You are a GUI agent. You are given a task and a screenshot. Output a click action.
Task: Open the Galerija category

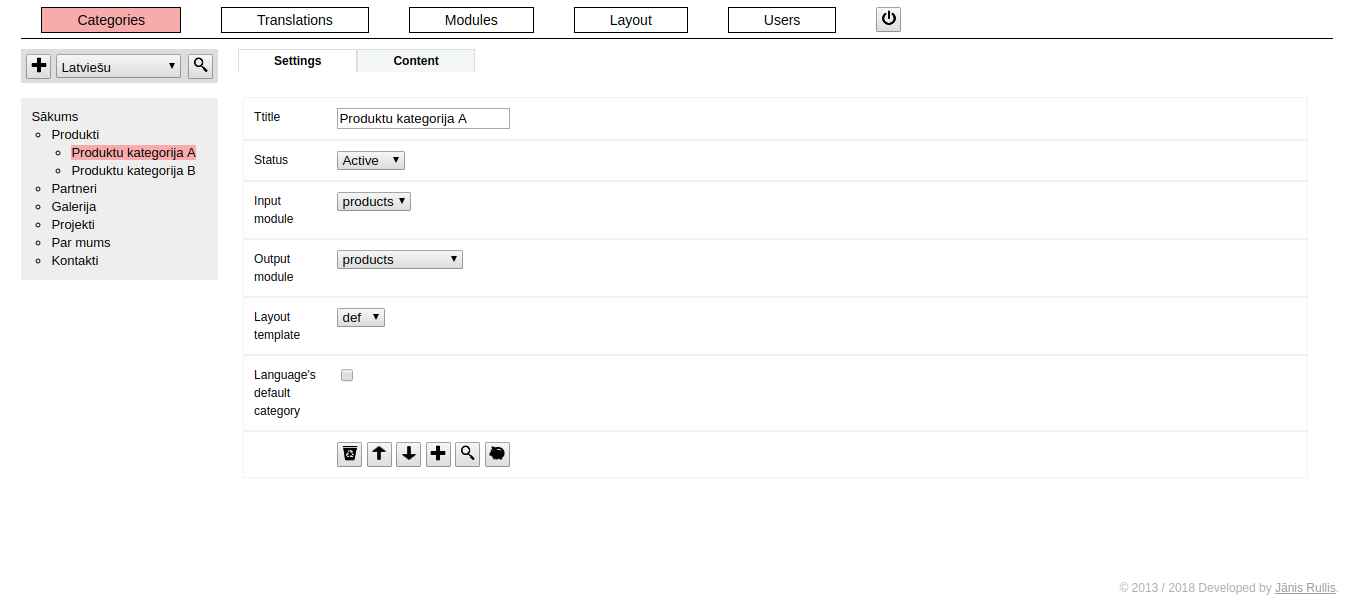click(74, 206)
